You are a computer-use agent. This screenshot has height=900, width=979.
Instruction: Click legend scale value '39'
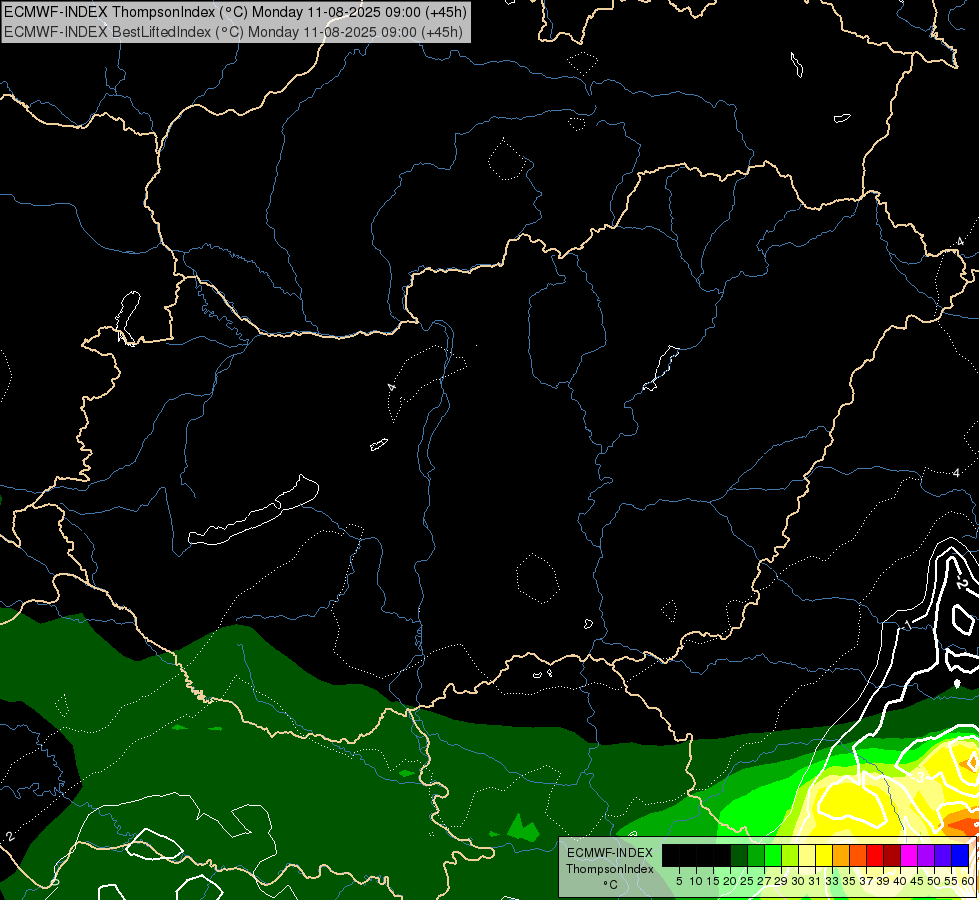pos(883,881)
